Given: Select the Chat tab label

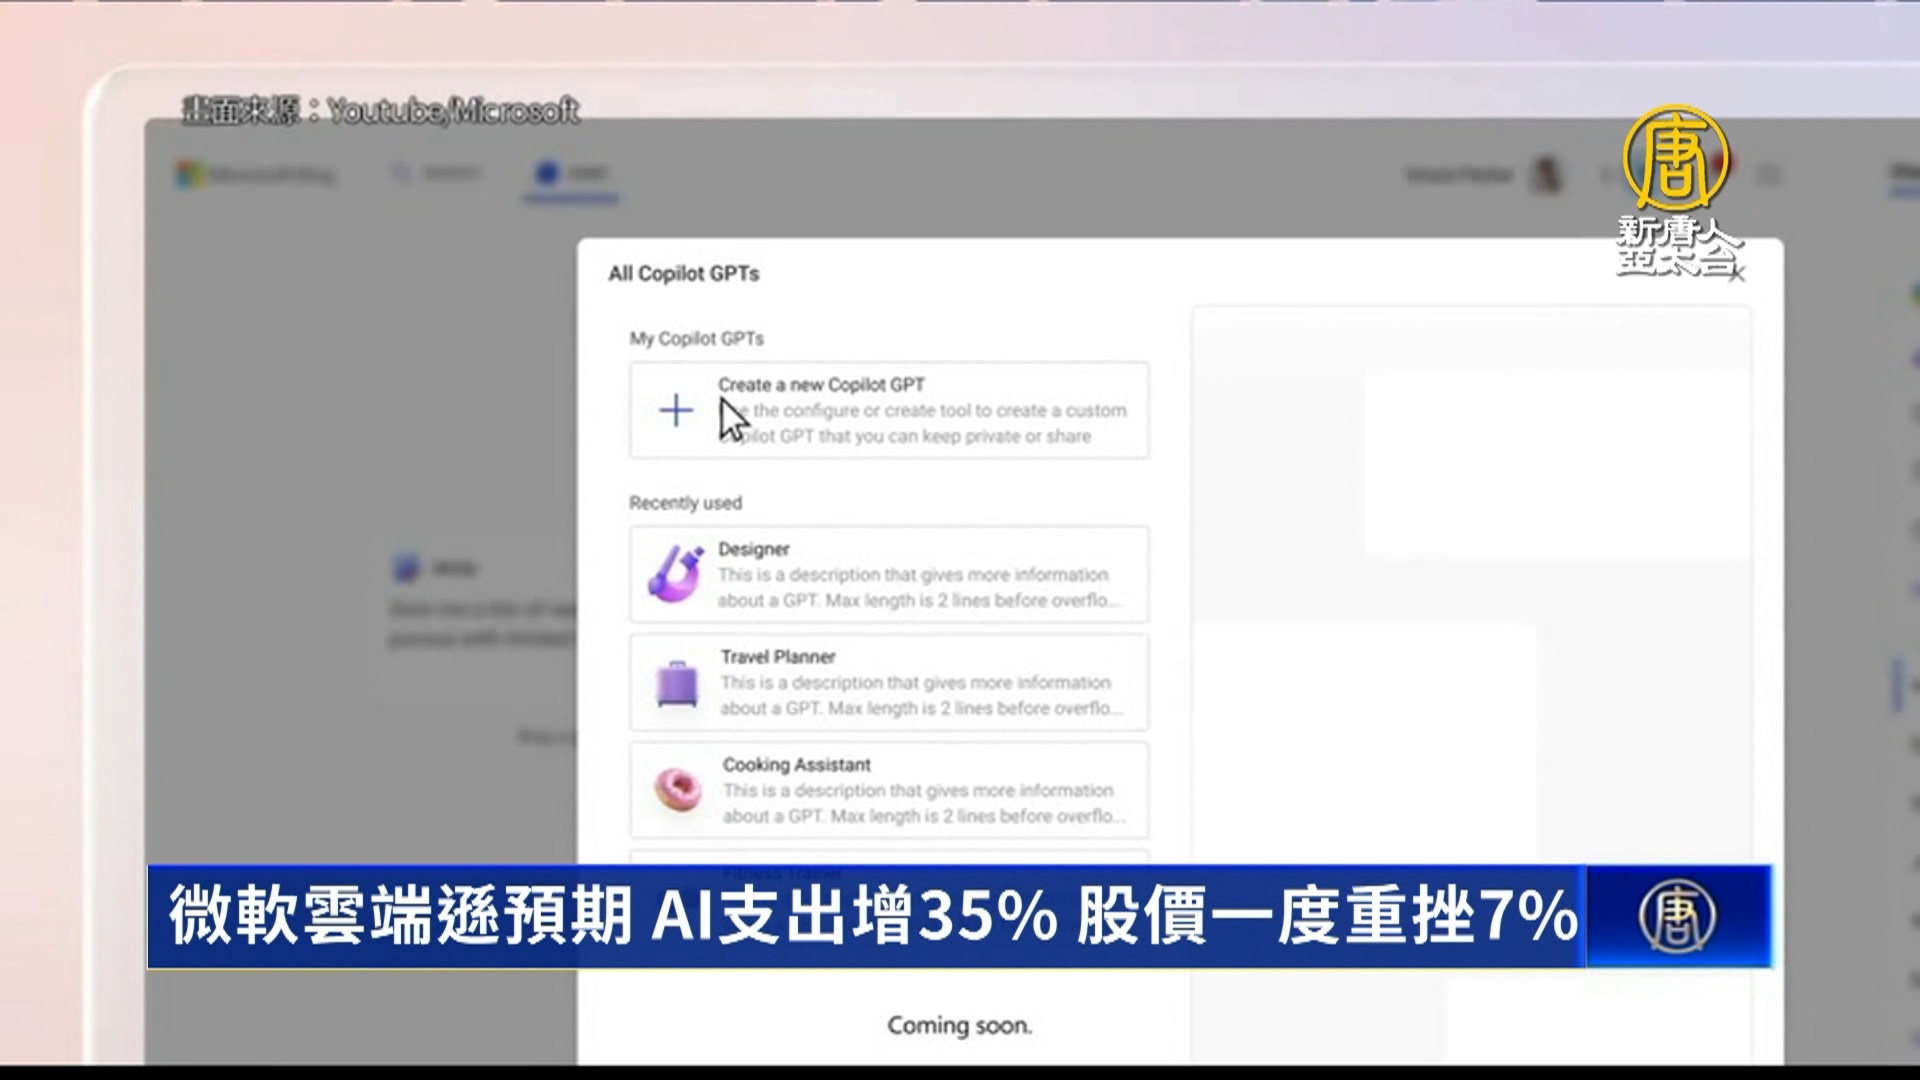Looking at the screenshot, I should [x=588, y=174].
